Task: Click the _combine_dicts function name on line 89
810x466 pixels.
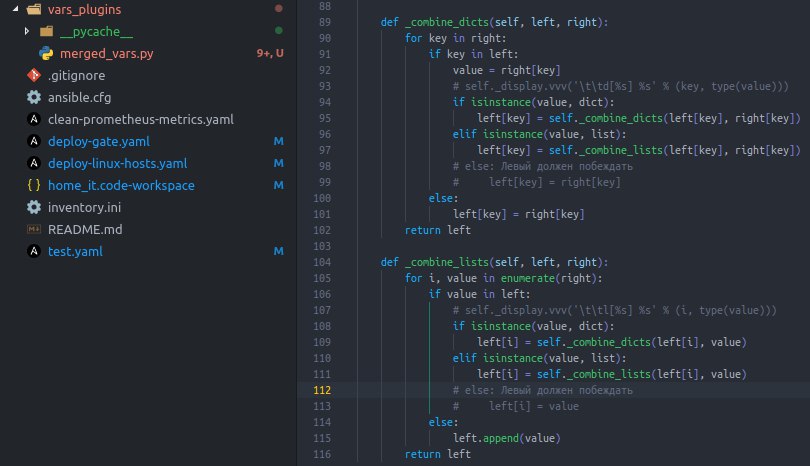Action: [x=447, y=22]
